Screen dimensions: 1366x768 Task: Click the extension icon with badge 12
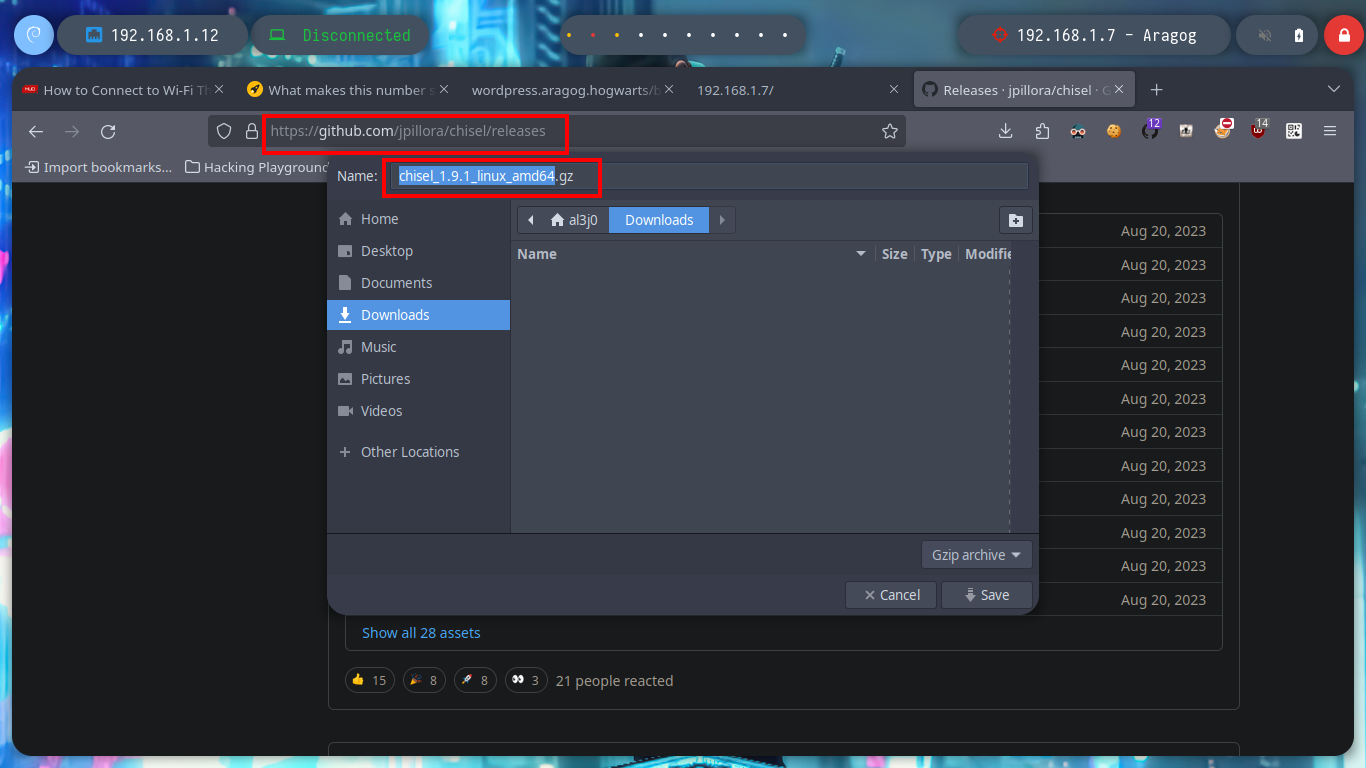tap(1150, 130)
